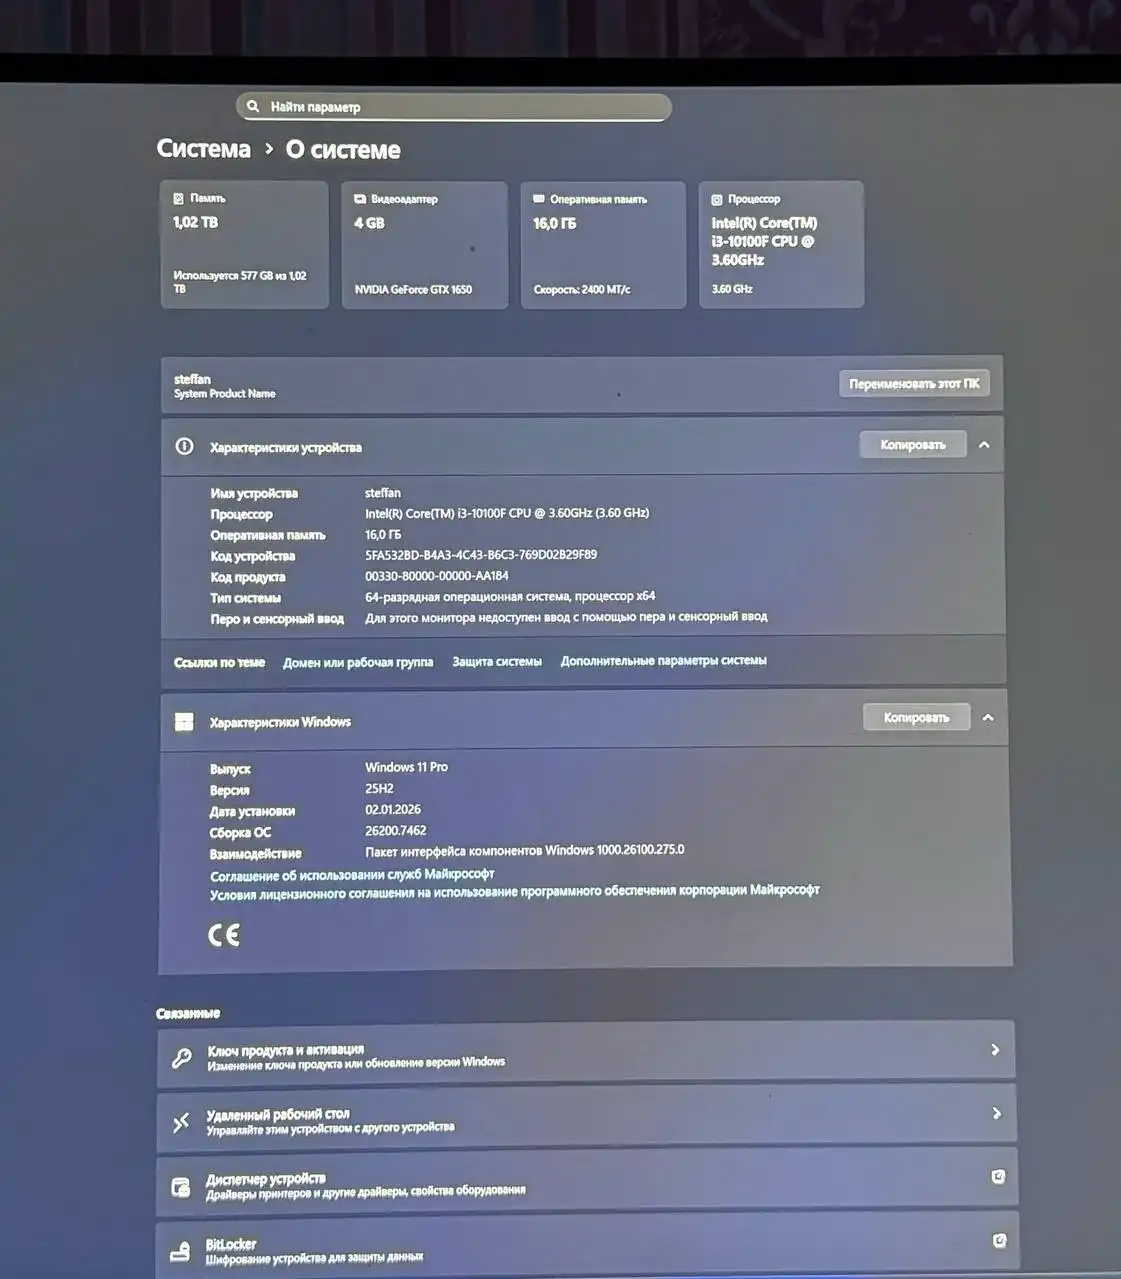Screen dimensions: 1121x1279
Task: Open Дополнительные параметры системы link
Action: (664, 660)
